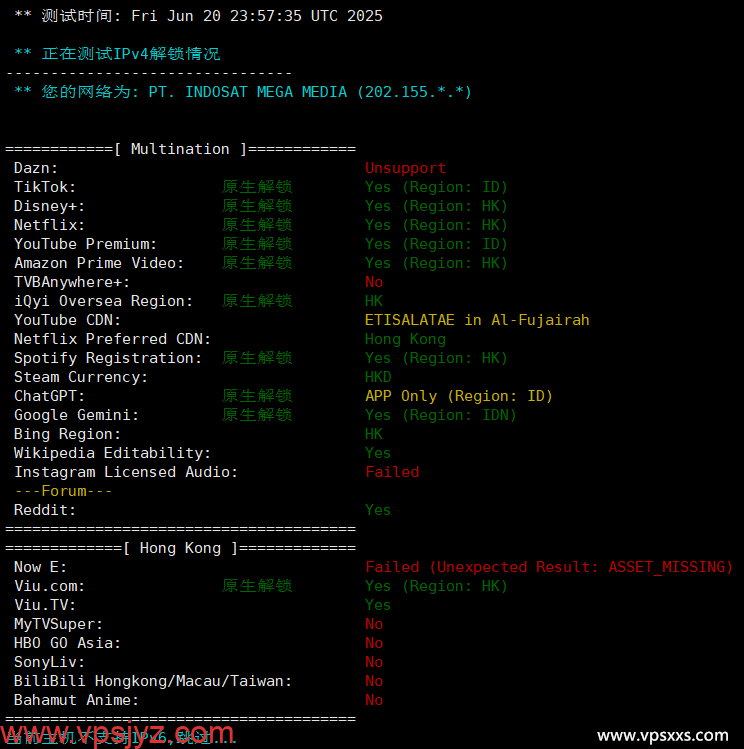Image resolution: width=744 pixels, height=749 pixels.
Task: Click the 'iQyi Oversea Region:' label
Action: pos(103,301)
